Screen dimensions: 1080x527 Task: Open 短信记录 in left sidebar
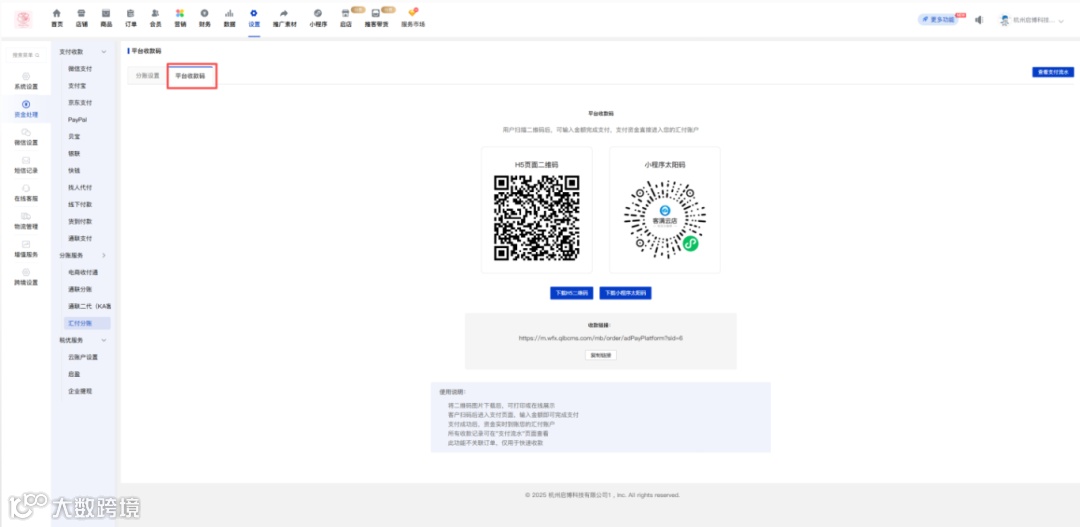point(26,165)
